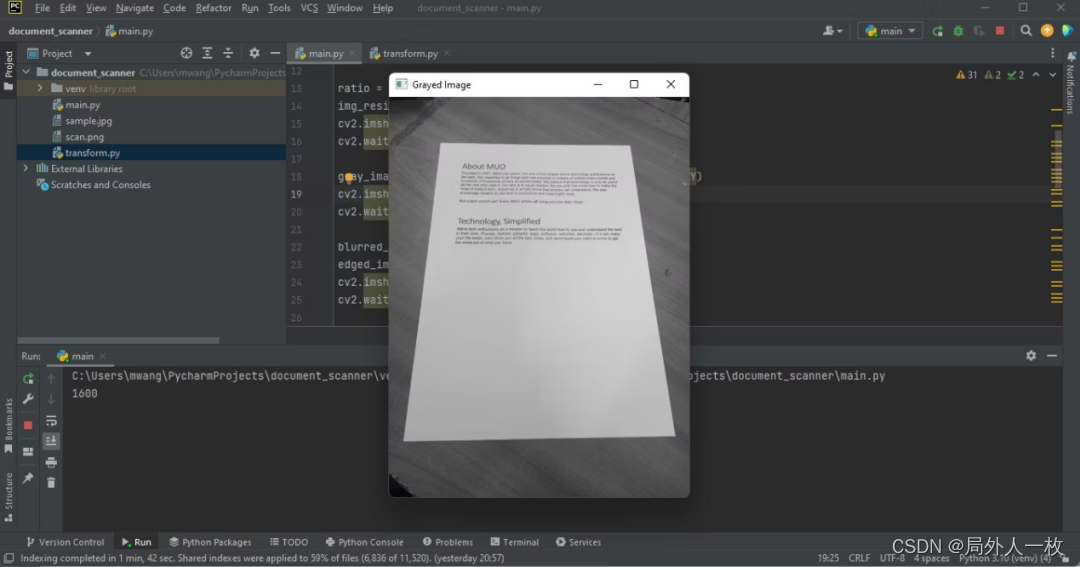The image size is (1080, 567).
Task: Click the user account icon in the toolbar
Action: coord(832,31)
